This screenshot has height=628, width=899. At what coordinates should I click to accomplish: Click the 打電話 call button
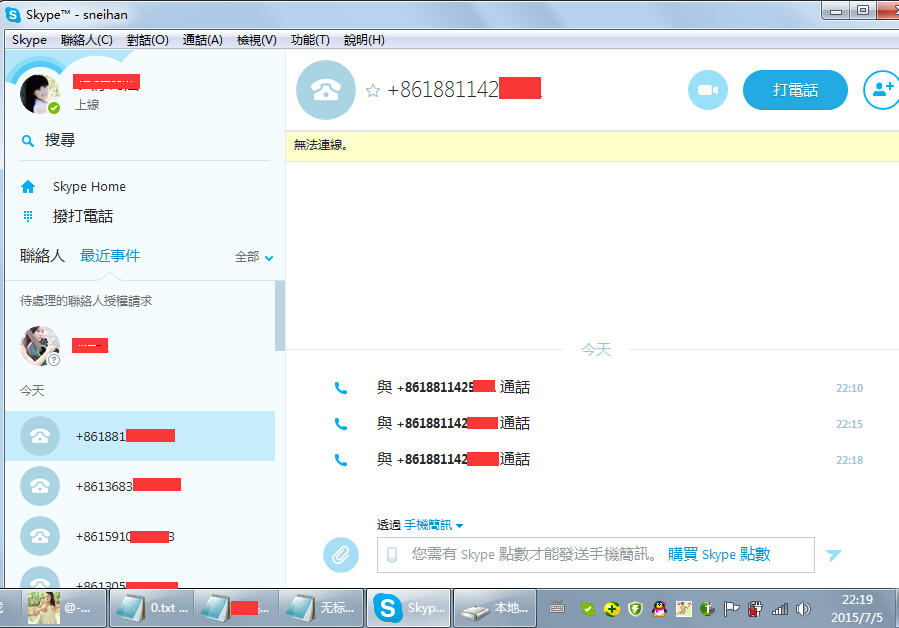tap(795, 90)
